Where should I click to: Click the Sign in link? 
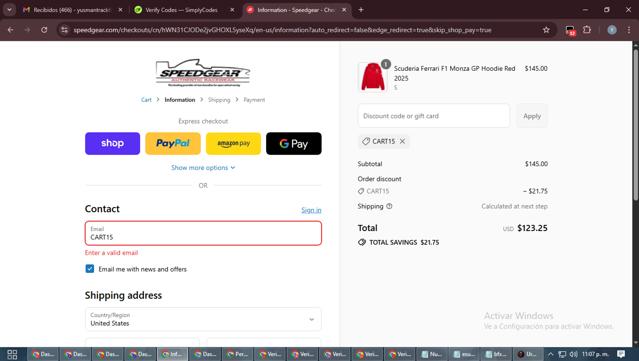[x=311, y=210]
